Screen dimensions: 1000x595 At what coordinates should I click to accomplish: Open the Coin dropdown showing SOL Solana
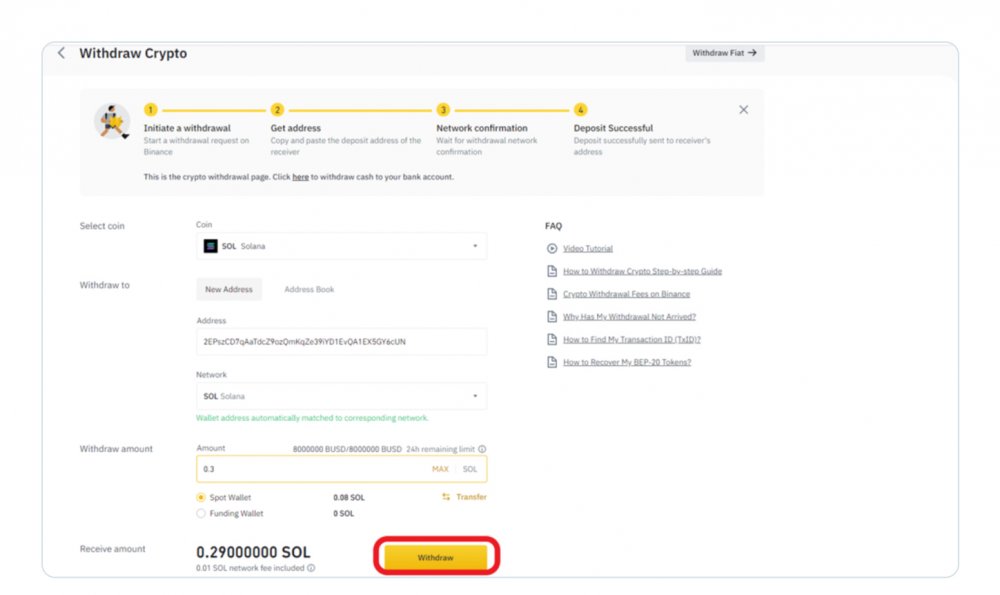click(x=341, y=246)
